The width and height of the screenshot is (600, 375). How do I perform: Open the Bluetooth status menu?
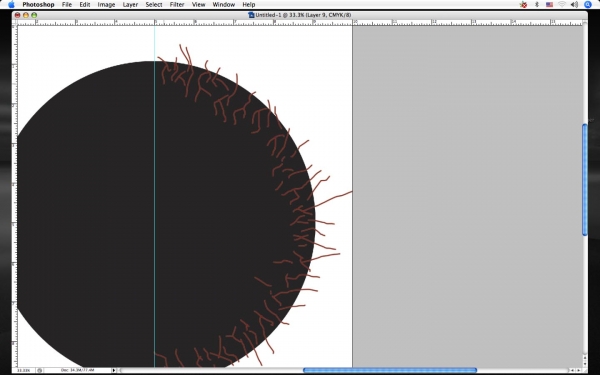536,5
